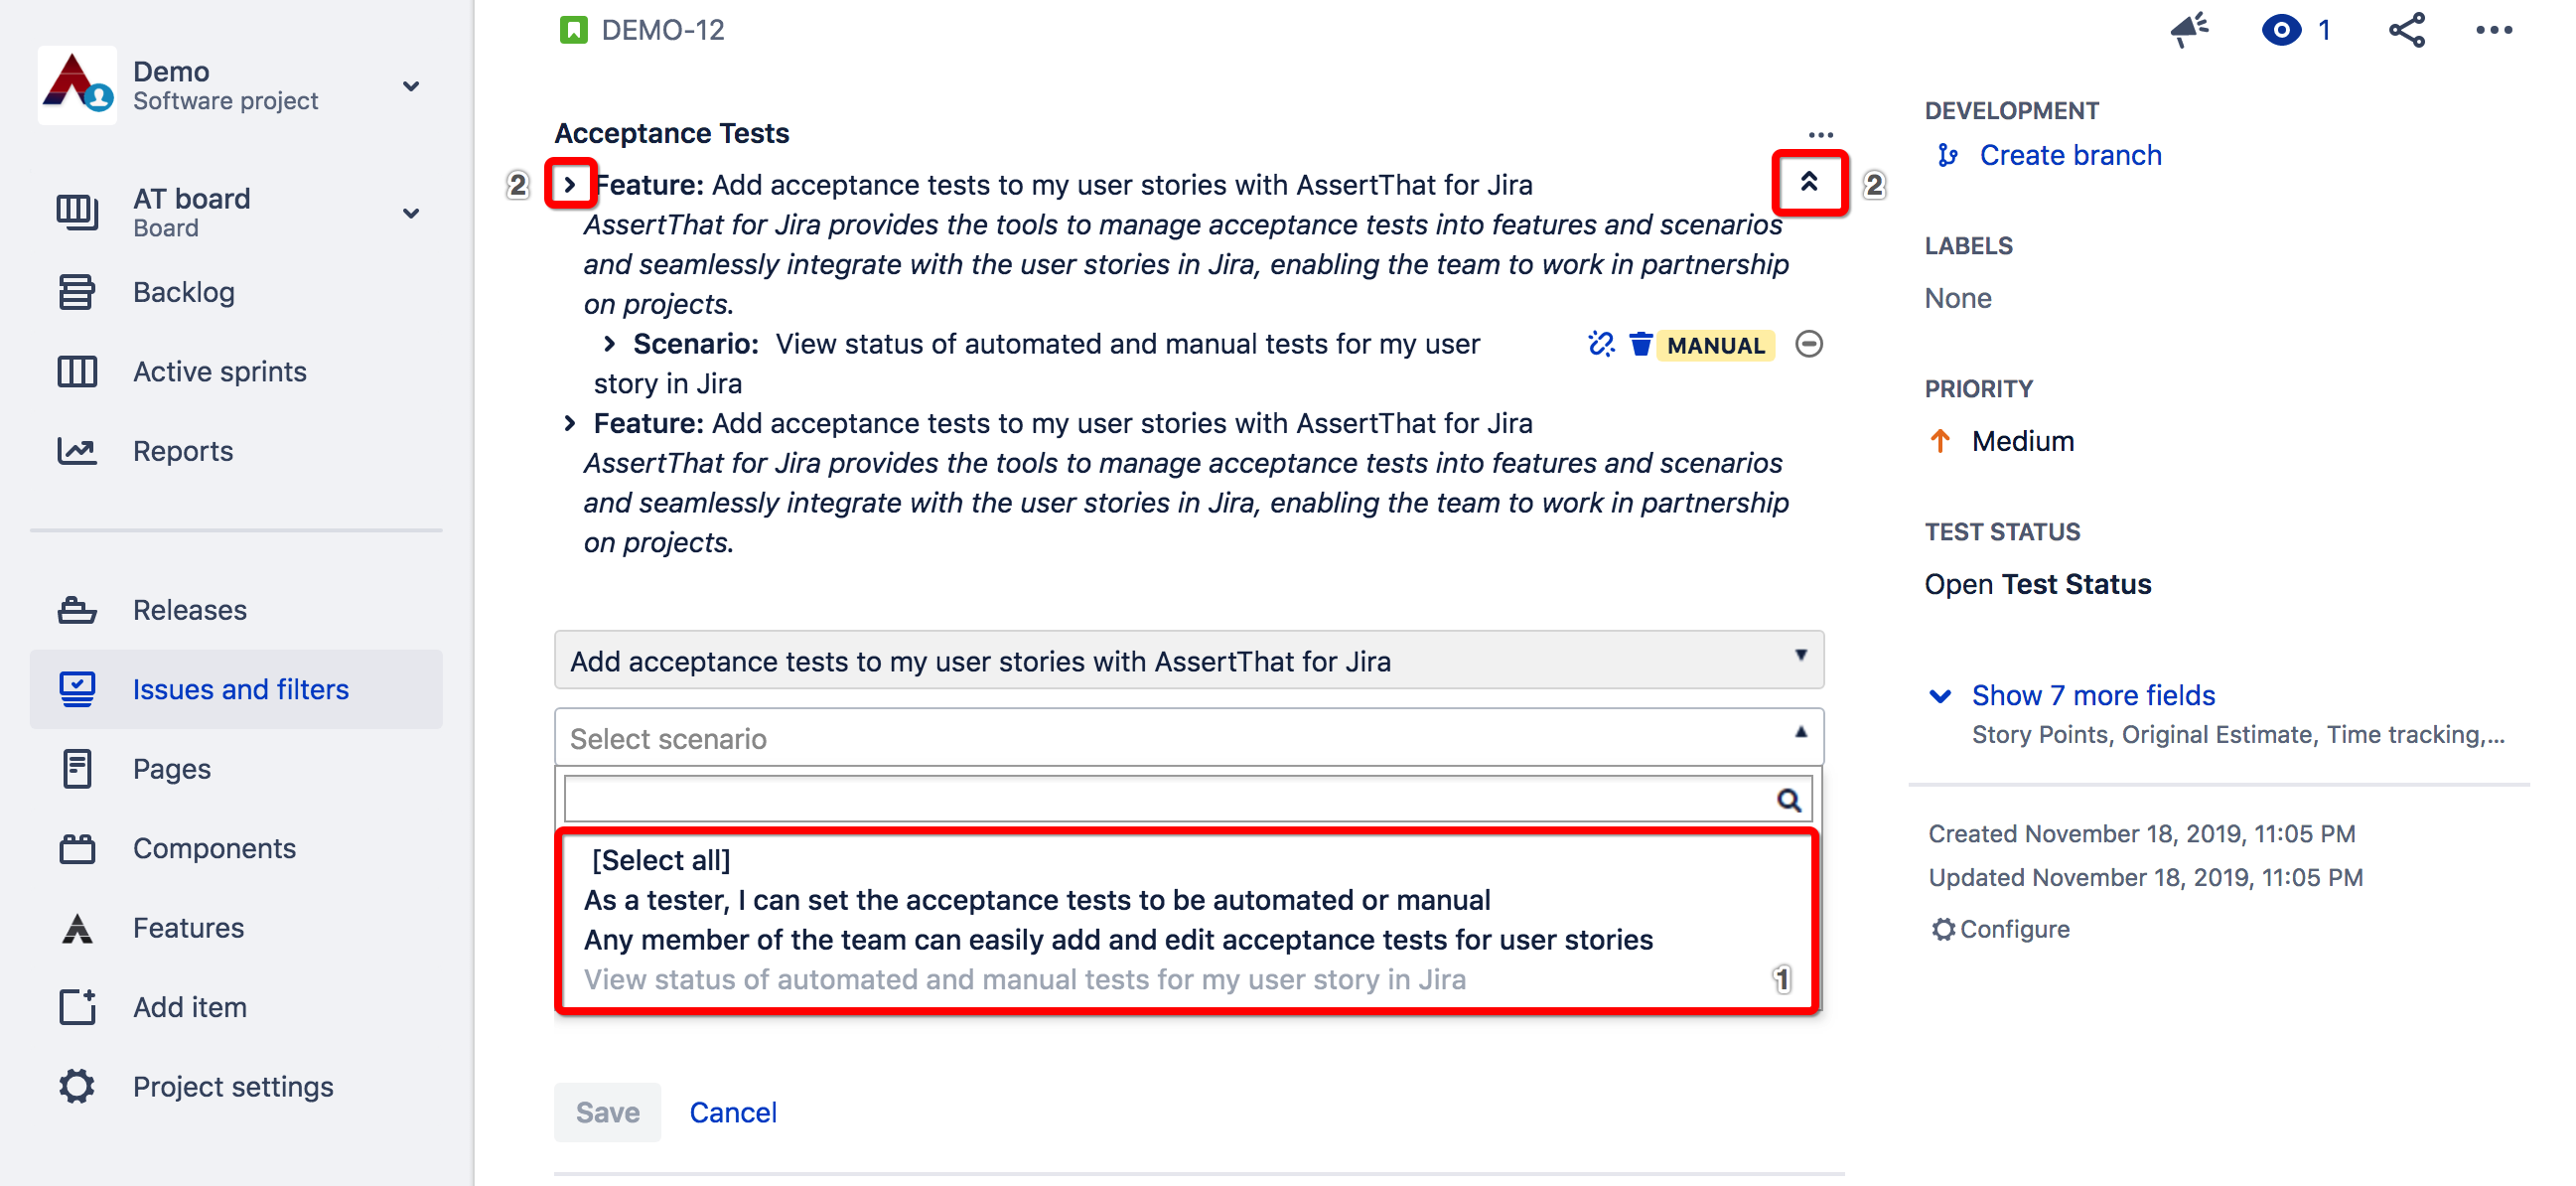Open Test Status link
Screen dimensions: 2576x1186
[x=2037, y=584]
